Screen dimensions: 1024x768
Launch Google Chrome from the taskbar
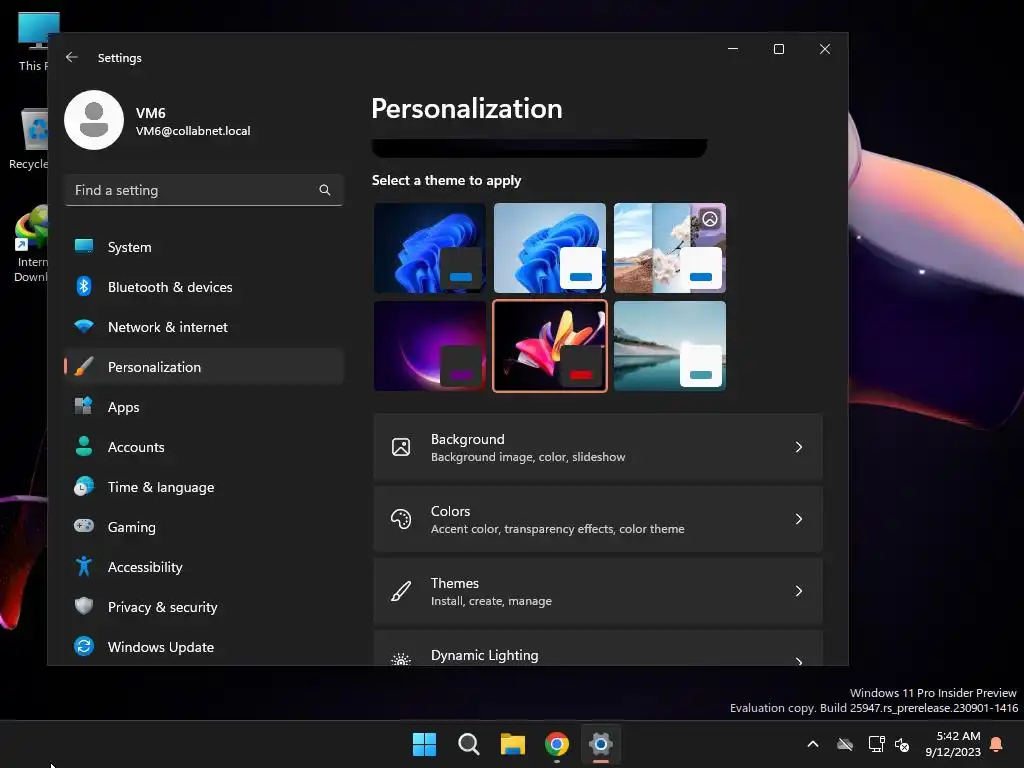tap(557, 744)
